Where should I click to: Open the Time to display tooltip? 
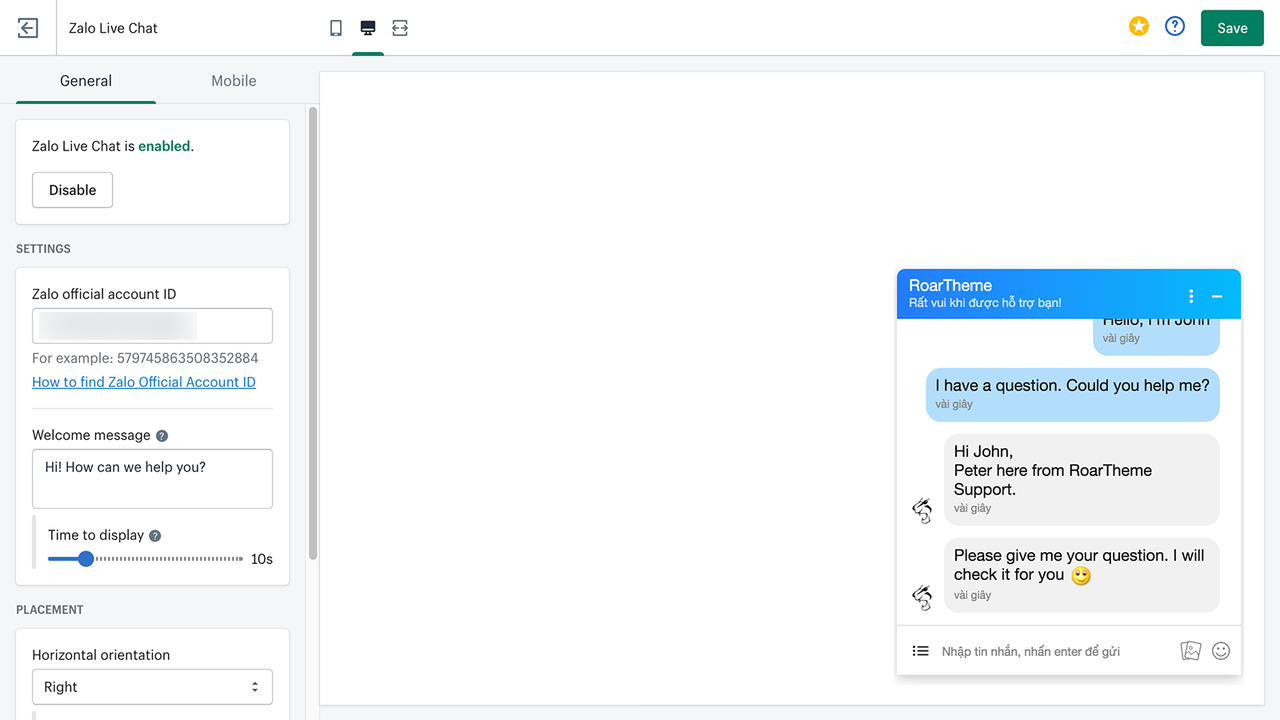(153, 535)
